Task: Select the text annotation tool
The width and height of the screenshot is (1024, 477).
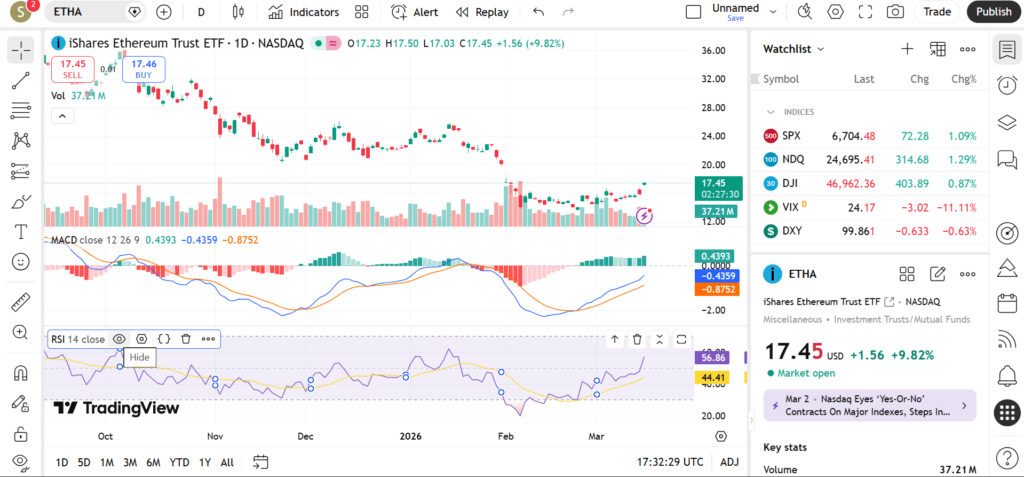Action: click(x=20, y=231)
